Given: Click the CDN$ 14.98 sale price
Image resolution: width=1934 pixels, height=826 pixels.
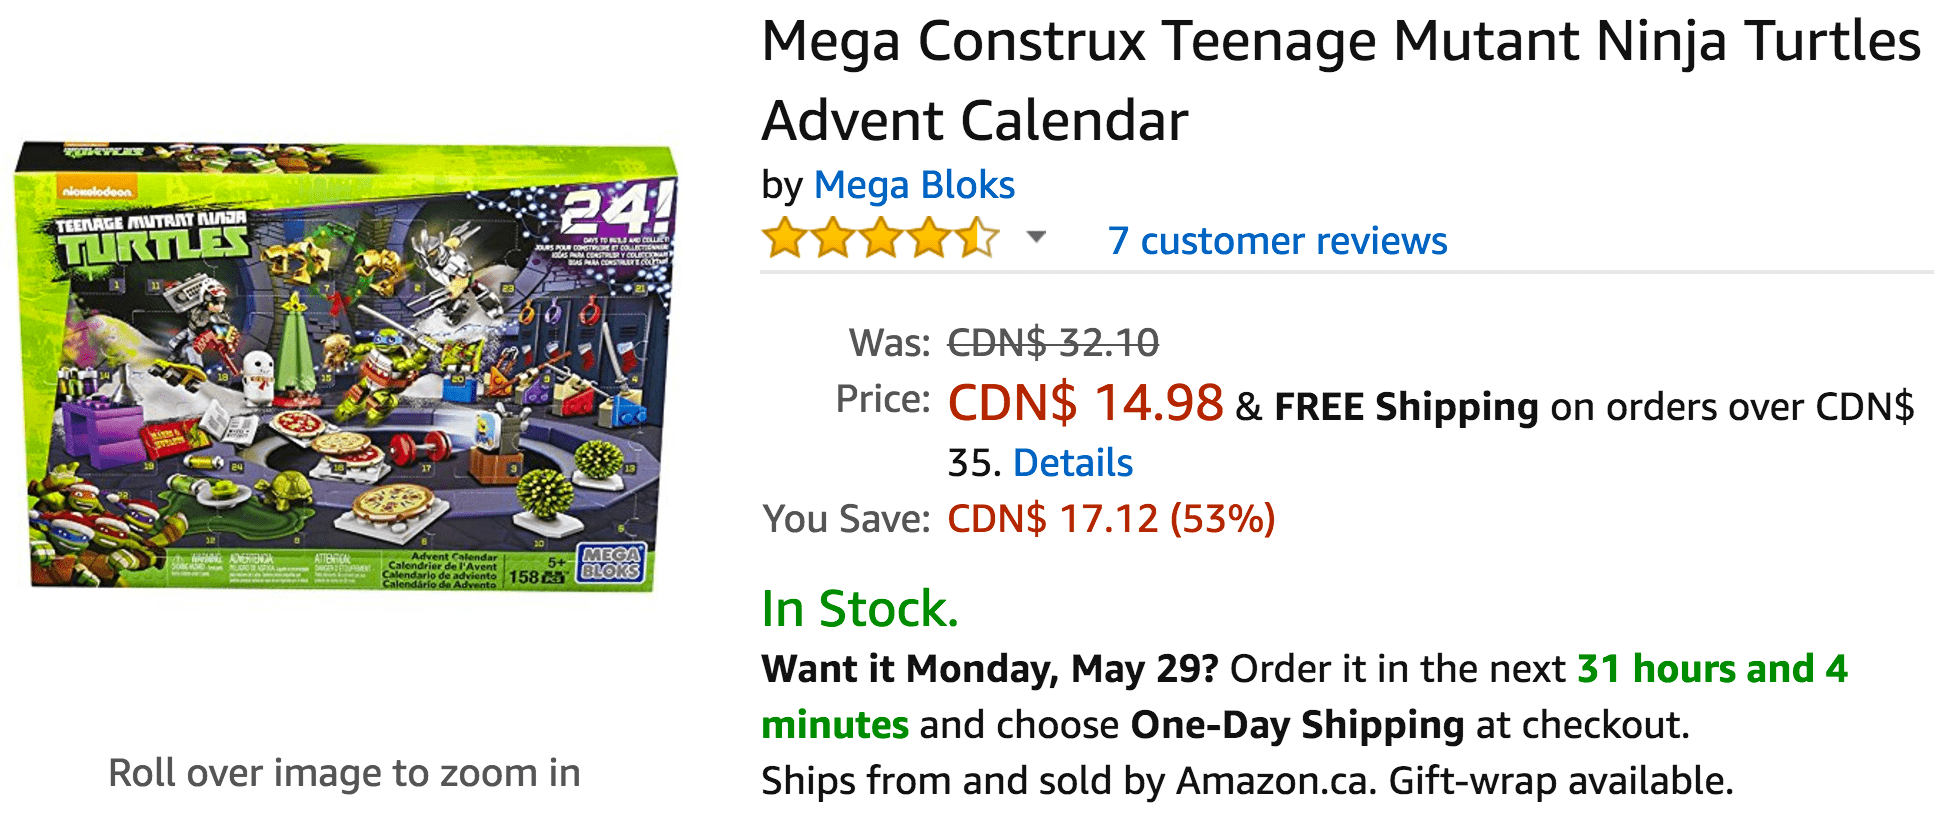Looking at the screenshot, I should 1085,403.
